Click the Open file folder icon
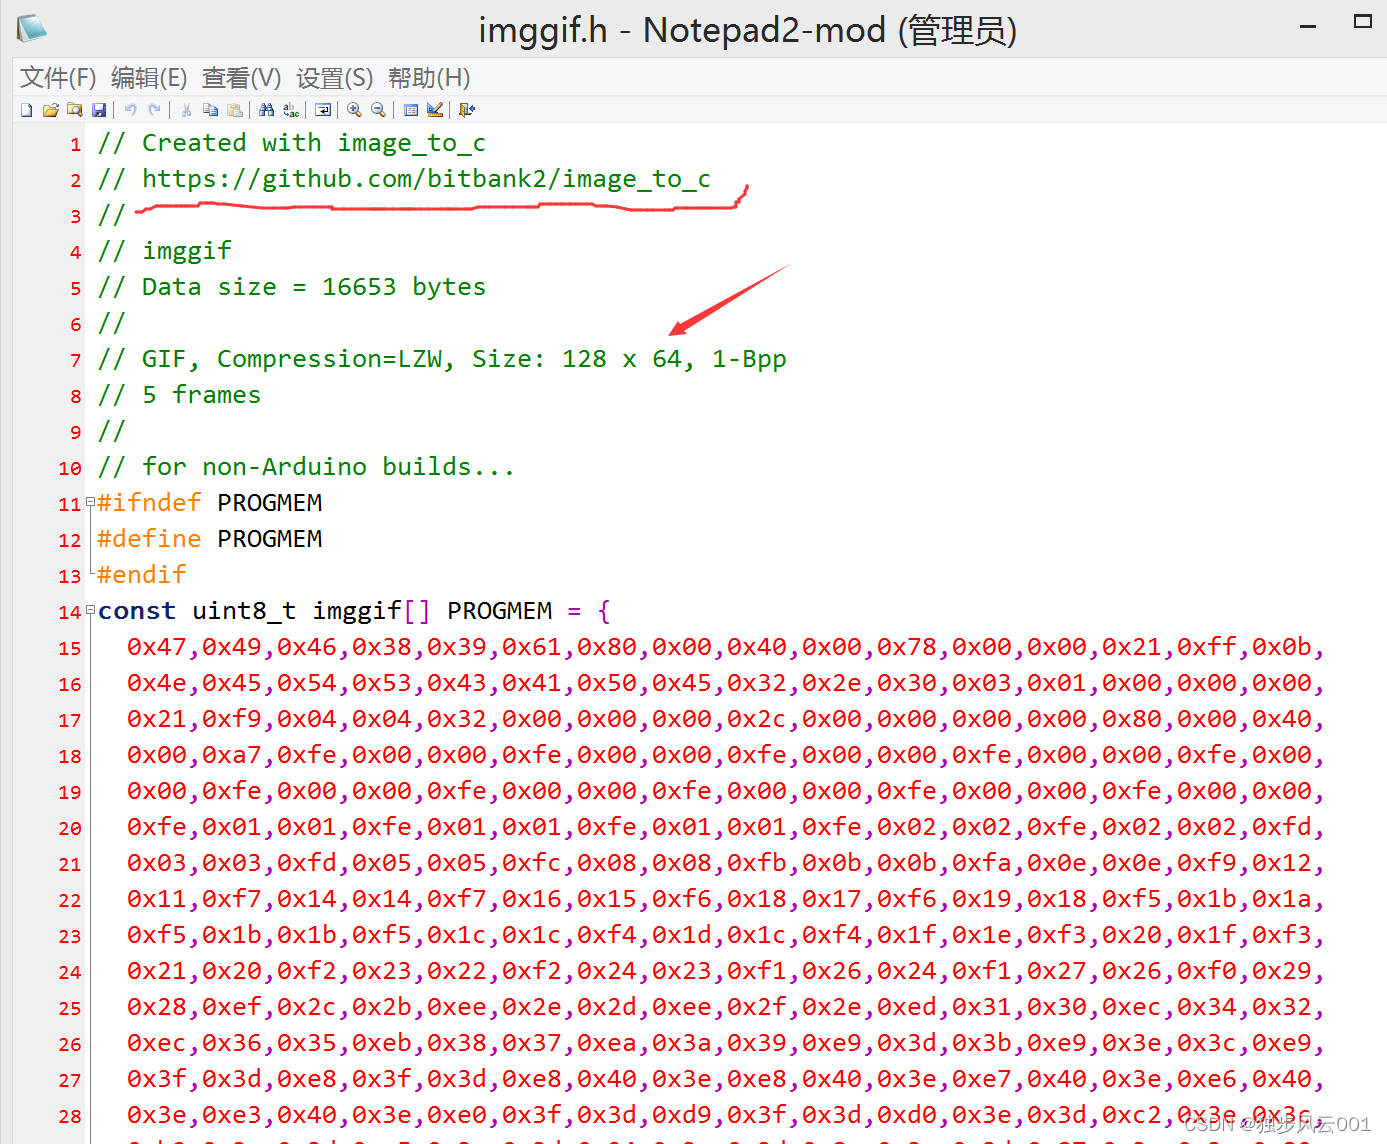Screen dimensions: 1387x1144 pos(51,110)
